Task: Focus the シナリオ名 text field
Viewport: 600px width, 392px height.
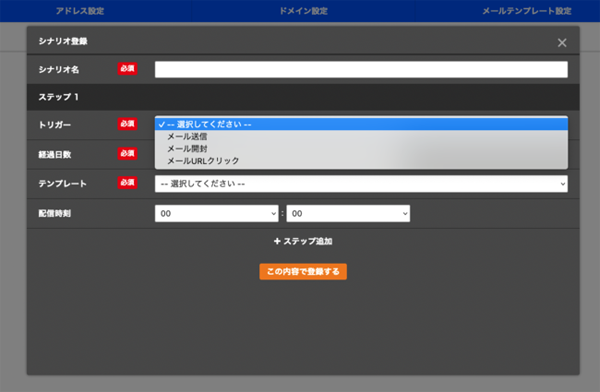Action: 361,70
